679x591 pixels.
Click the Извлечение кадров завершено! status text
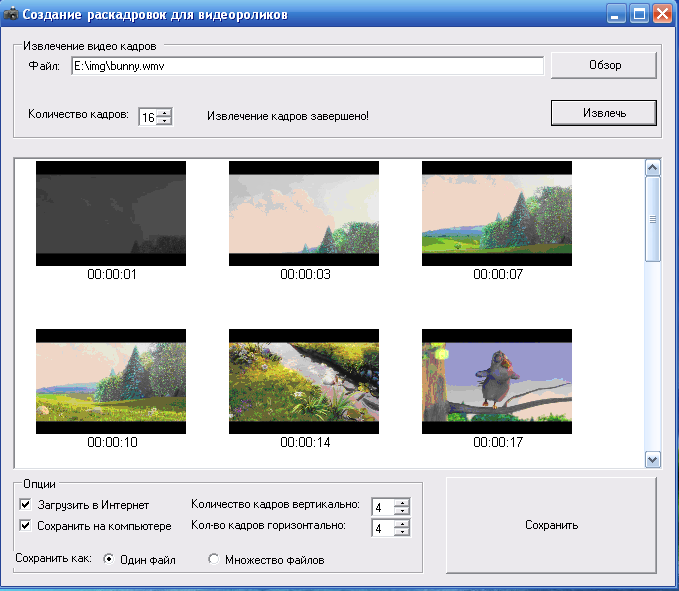288,116
